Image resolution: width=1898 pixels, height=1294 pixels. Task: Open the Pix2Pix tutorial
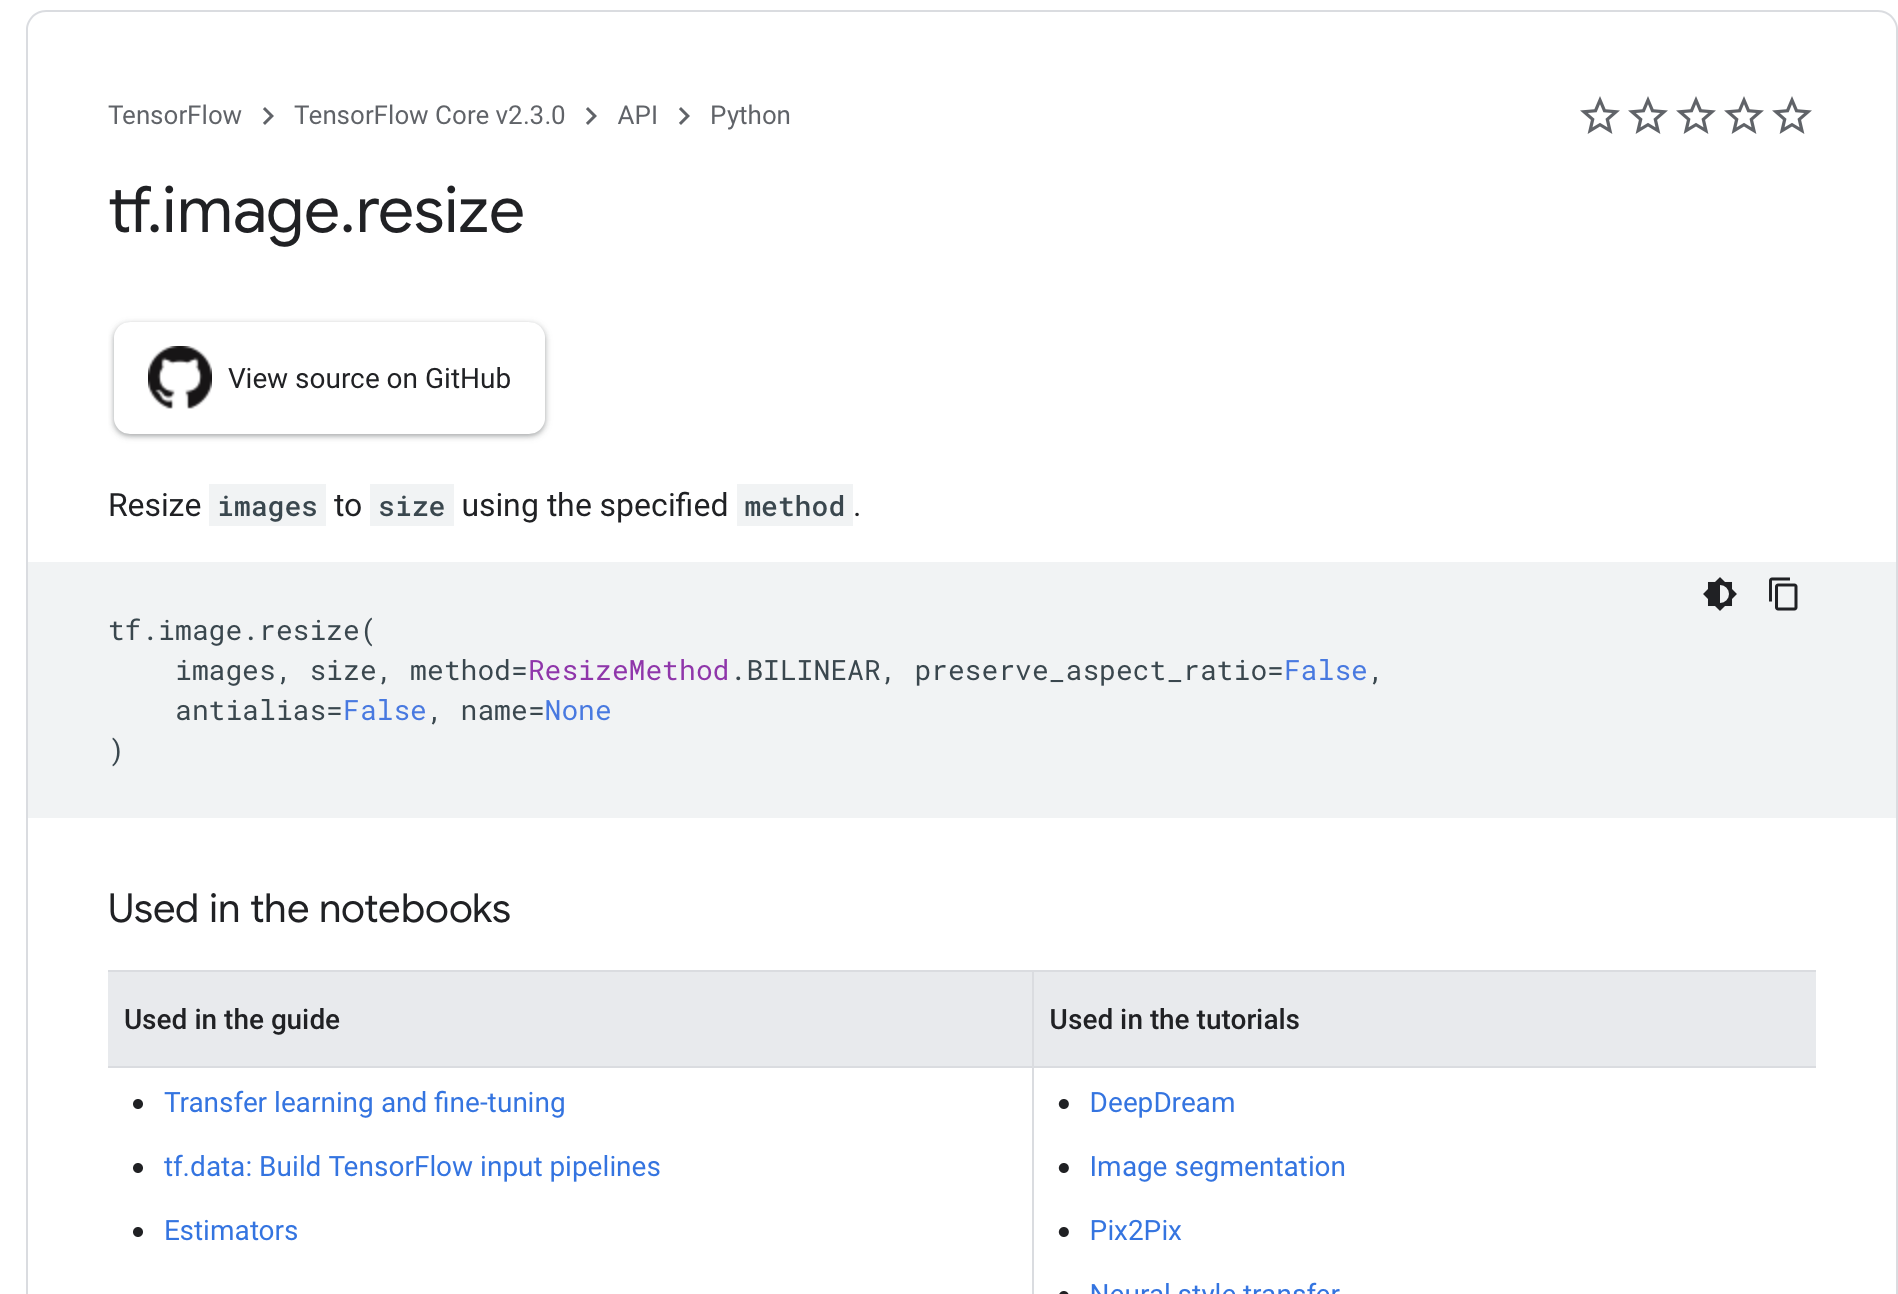[1135, 1230]
